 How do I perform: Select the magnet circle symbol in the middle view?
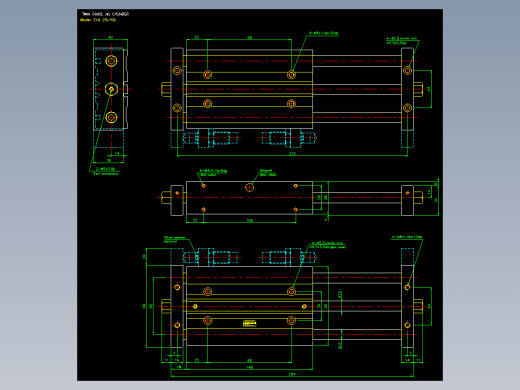pos(249,187)
